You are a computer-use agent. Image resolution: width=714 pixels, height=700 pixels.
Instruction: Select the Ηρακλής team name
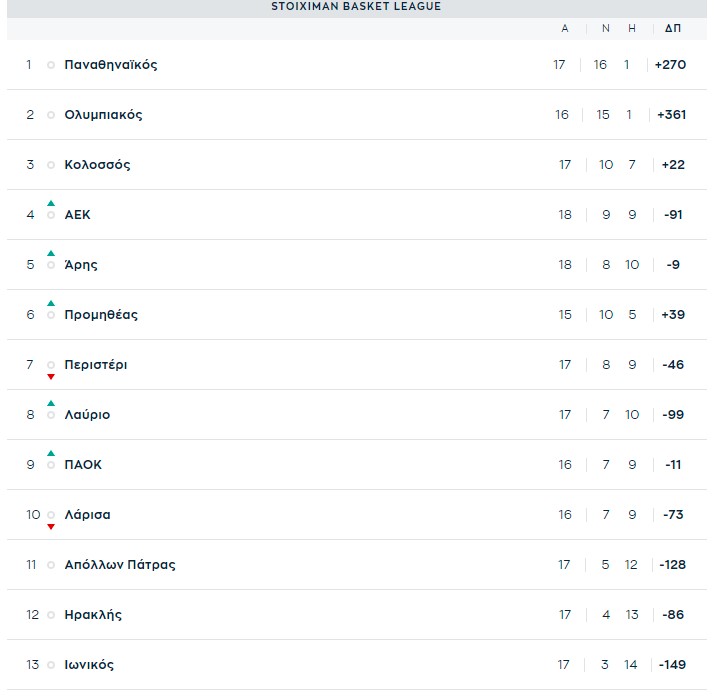pyautogui.click(x=92, y=615)
